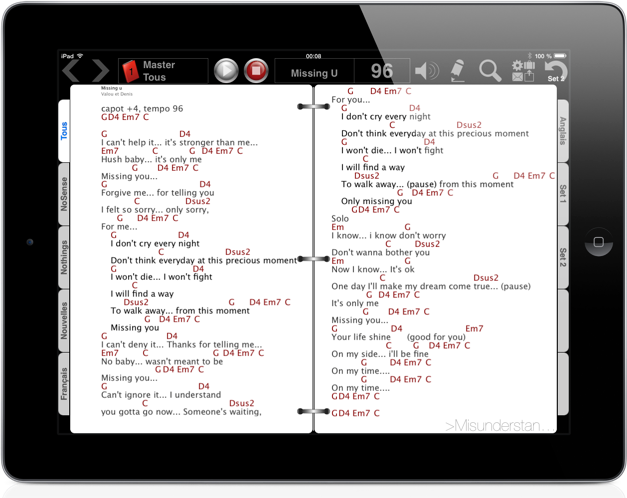Select the NoSense tab

pyautogui.click(x=64, y=194)
